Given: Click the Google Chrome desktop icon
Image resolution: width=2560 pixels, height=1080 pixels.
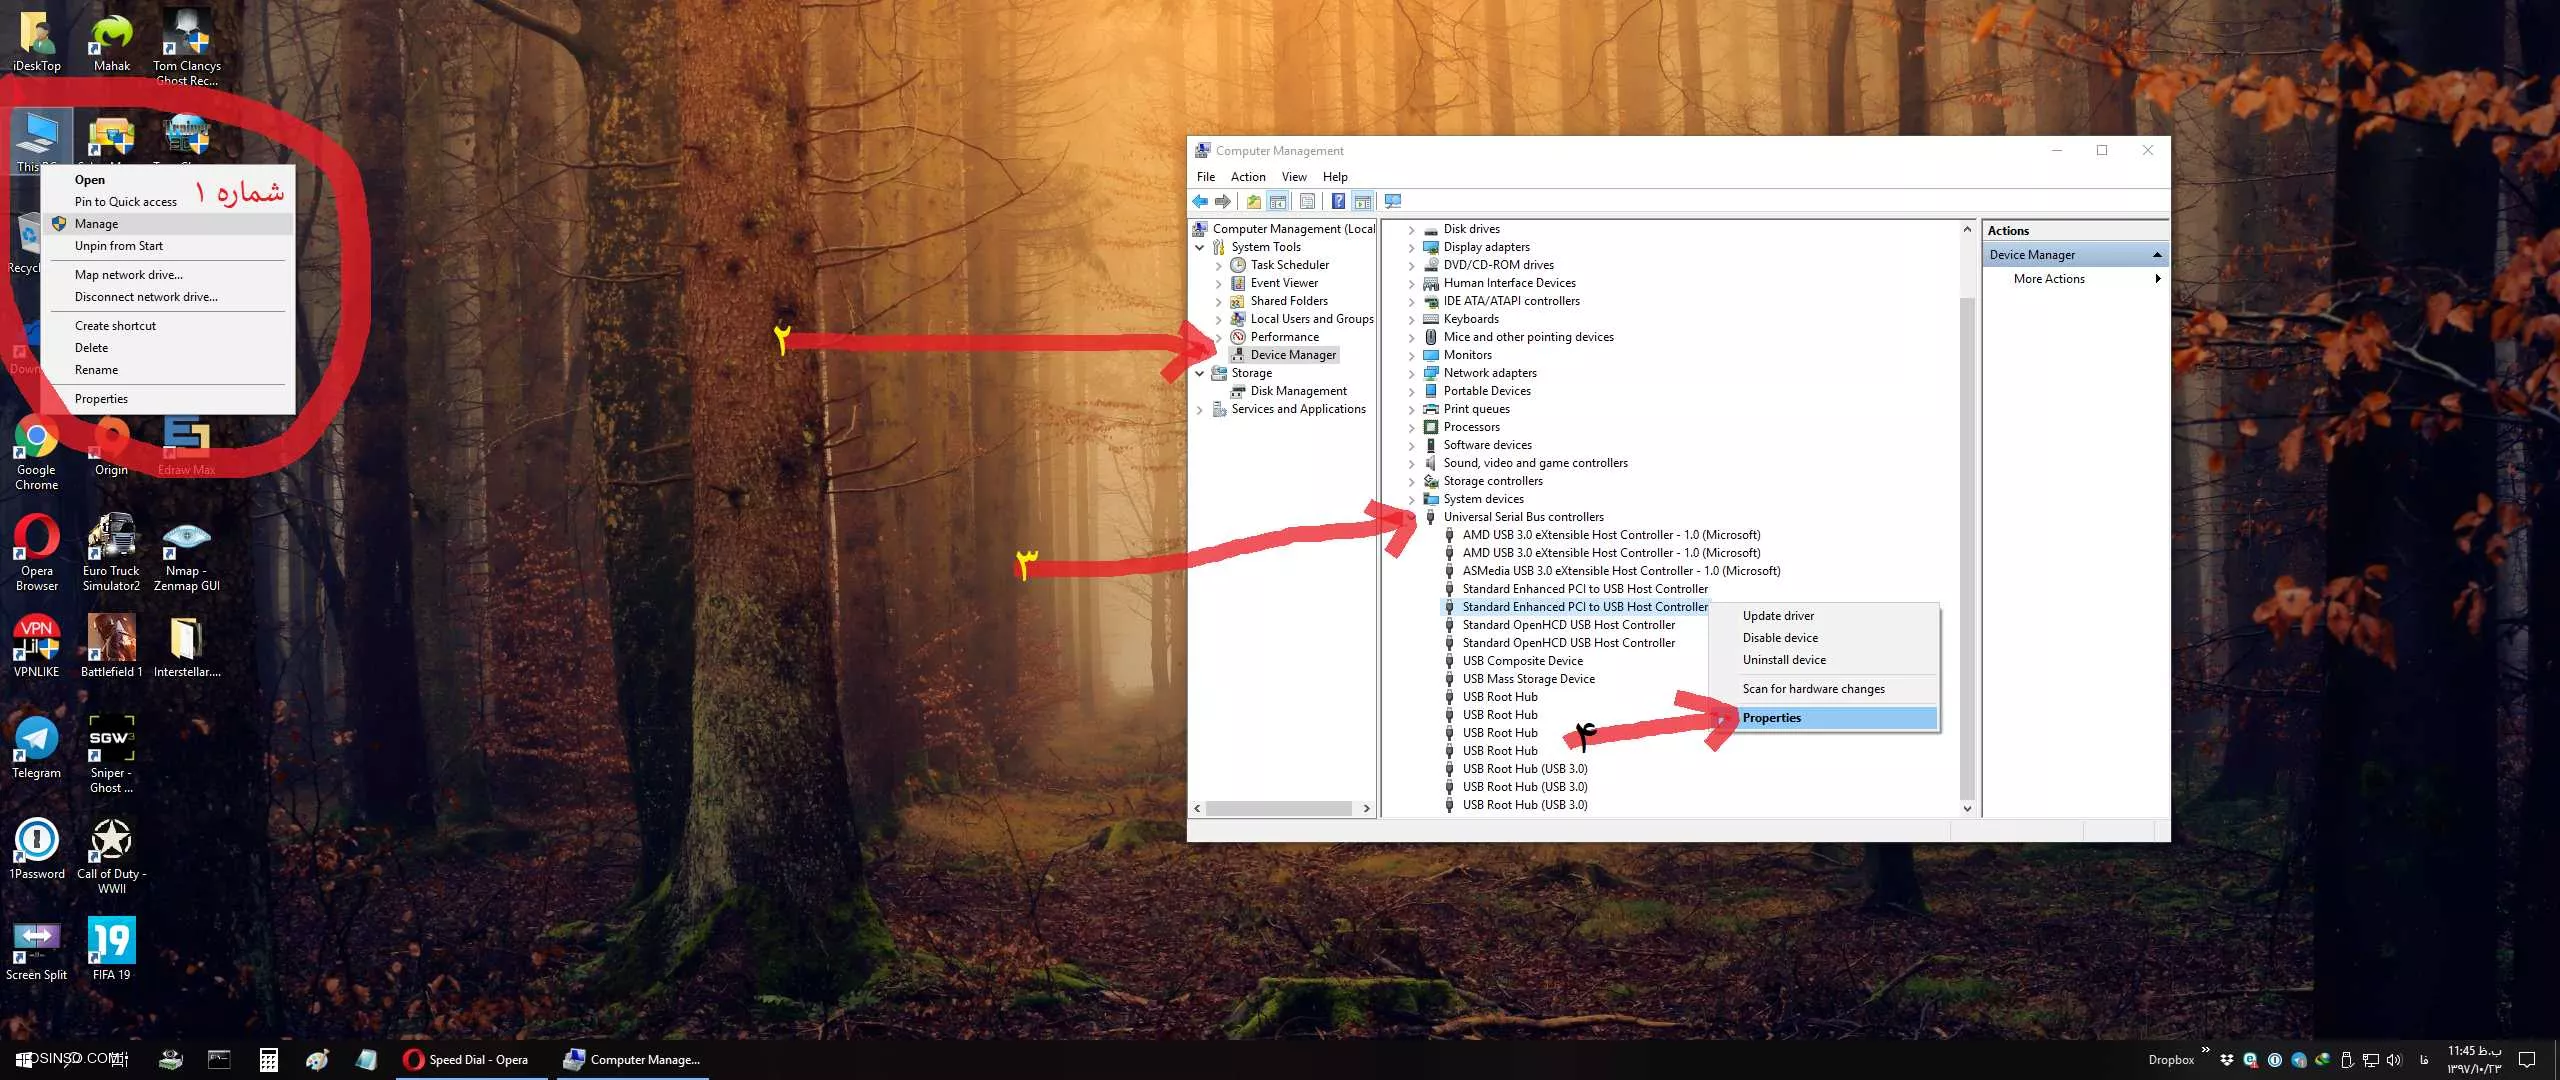Looking at the screenshot, I should pyautogui.click(x=36, y=455).
